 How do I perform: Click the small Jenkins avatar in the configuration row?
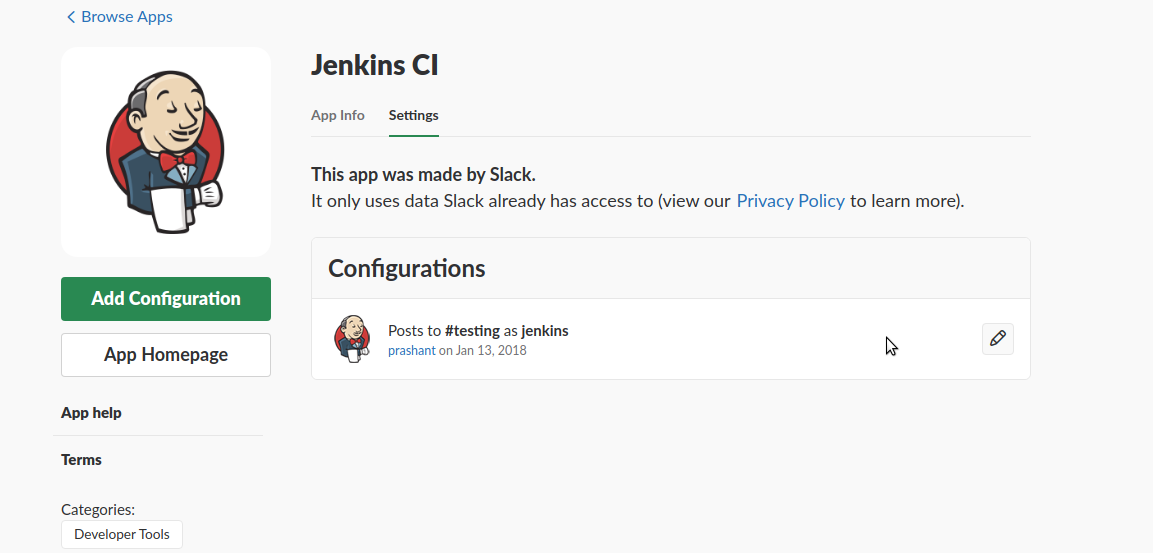352,339
